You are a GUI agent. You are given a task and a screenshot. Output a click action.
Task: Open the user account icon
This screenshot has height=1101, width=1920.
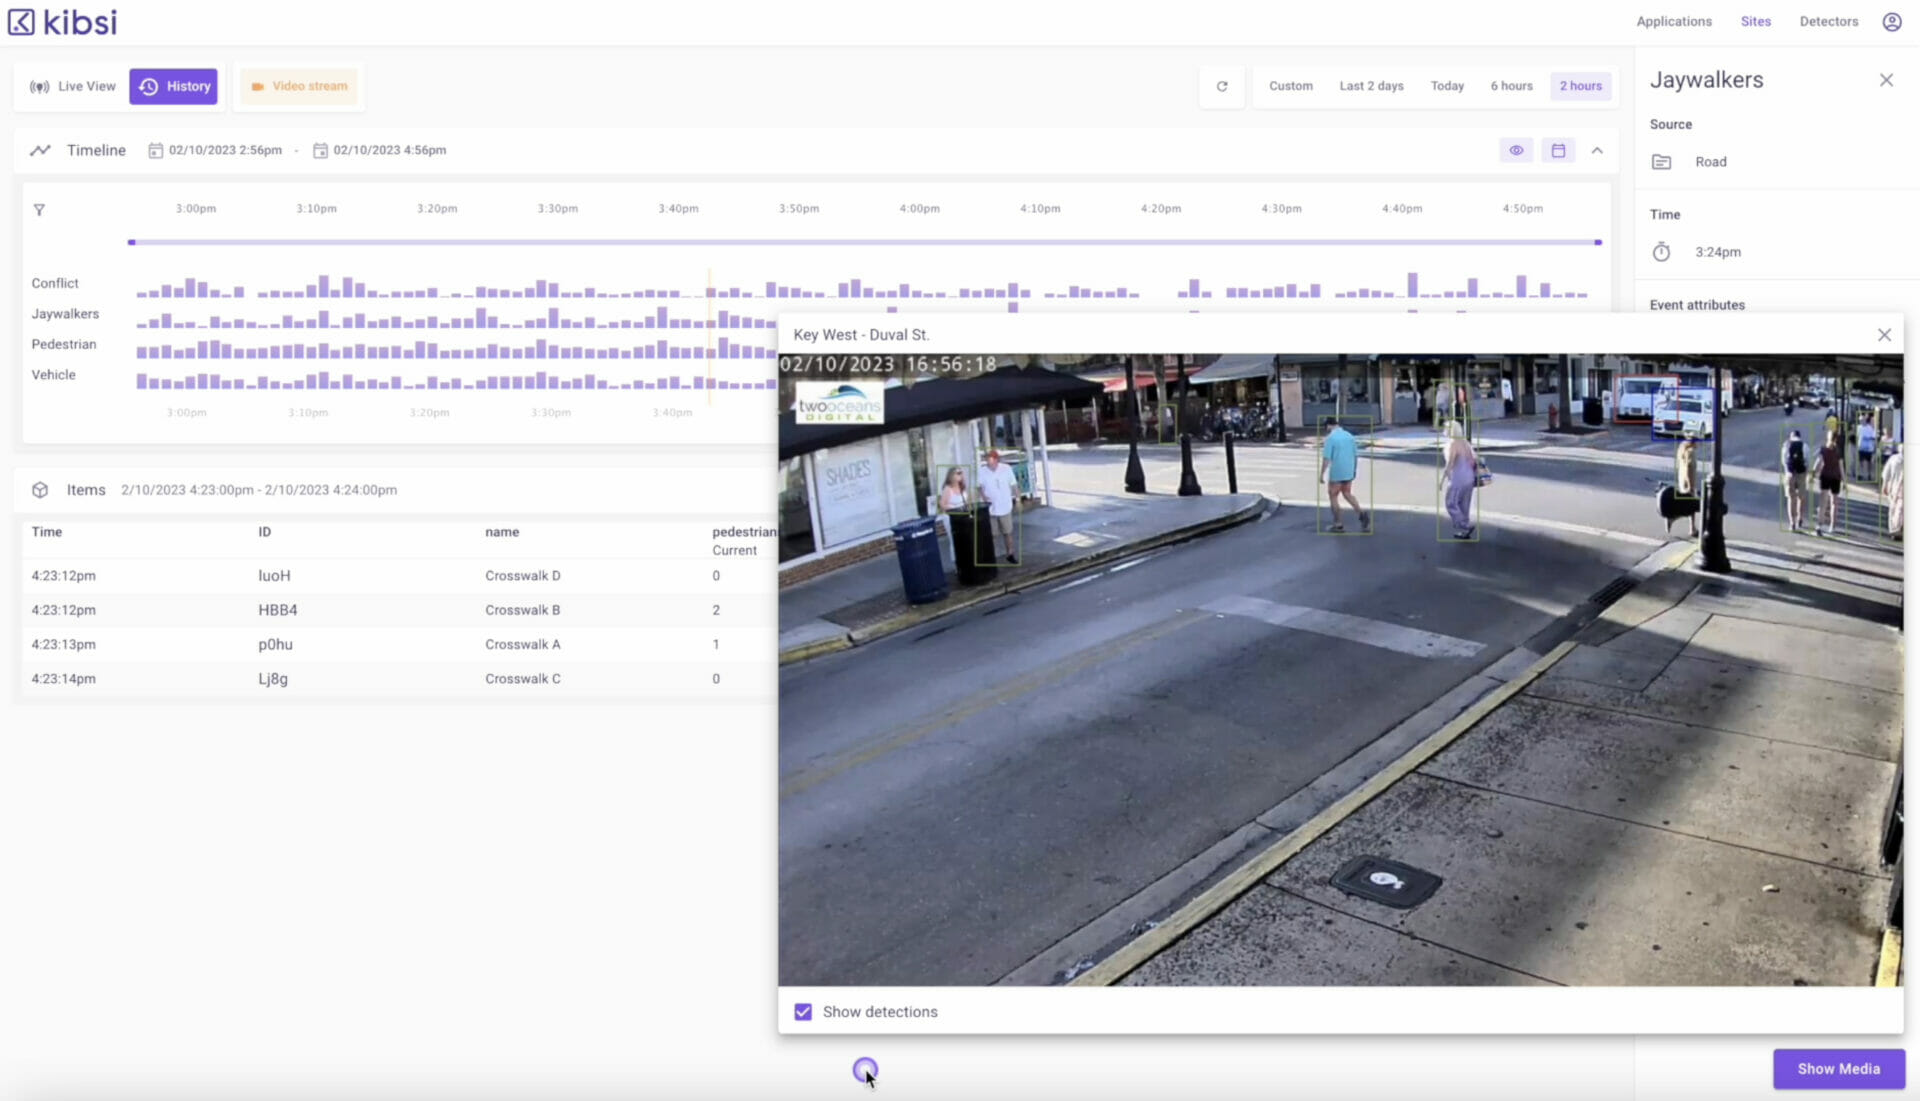click(1891, 21)
